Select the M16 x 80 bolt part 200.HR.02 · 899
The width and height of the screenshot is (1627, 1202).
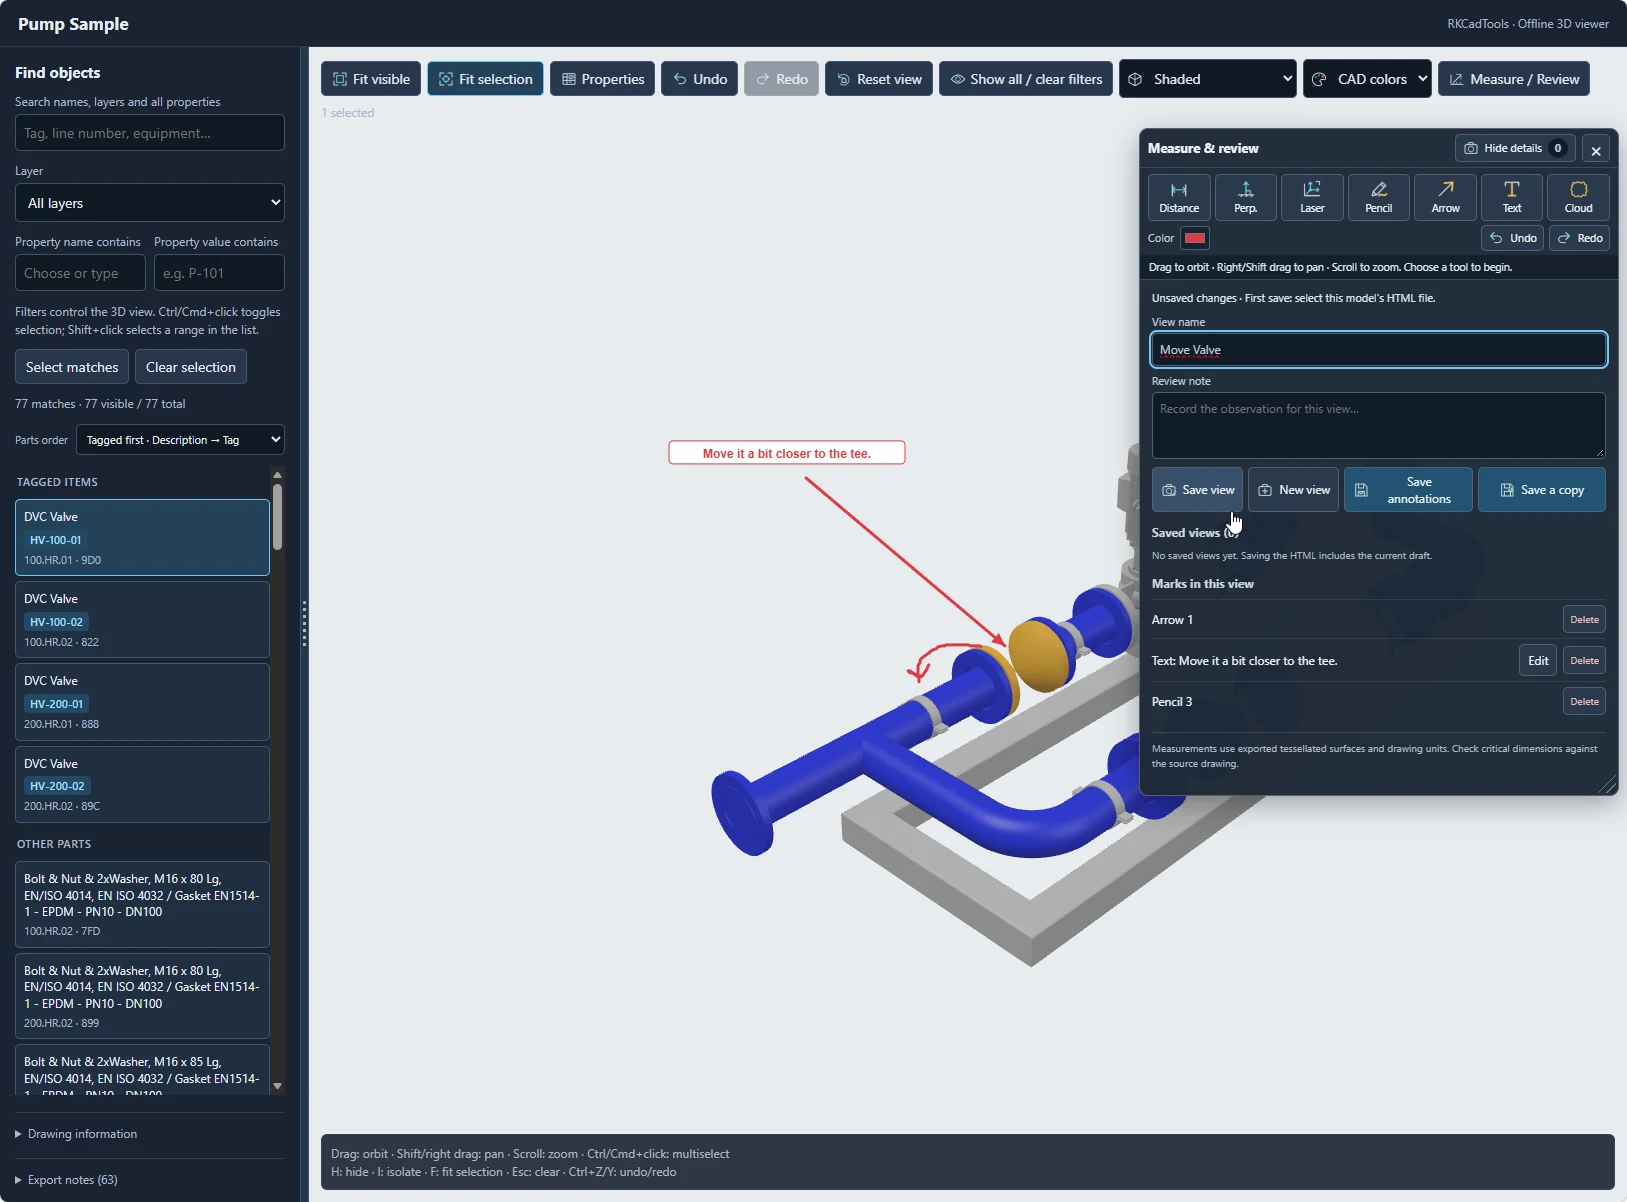click(x=142, y=997)
